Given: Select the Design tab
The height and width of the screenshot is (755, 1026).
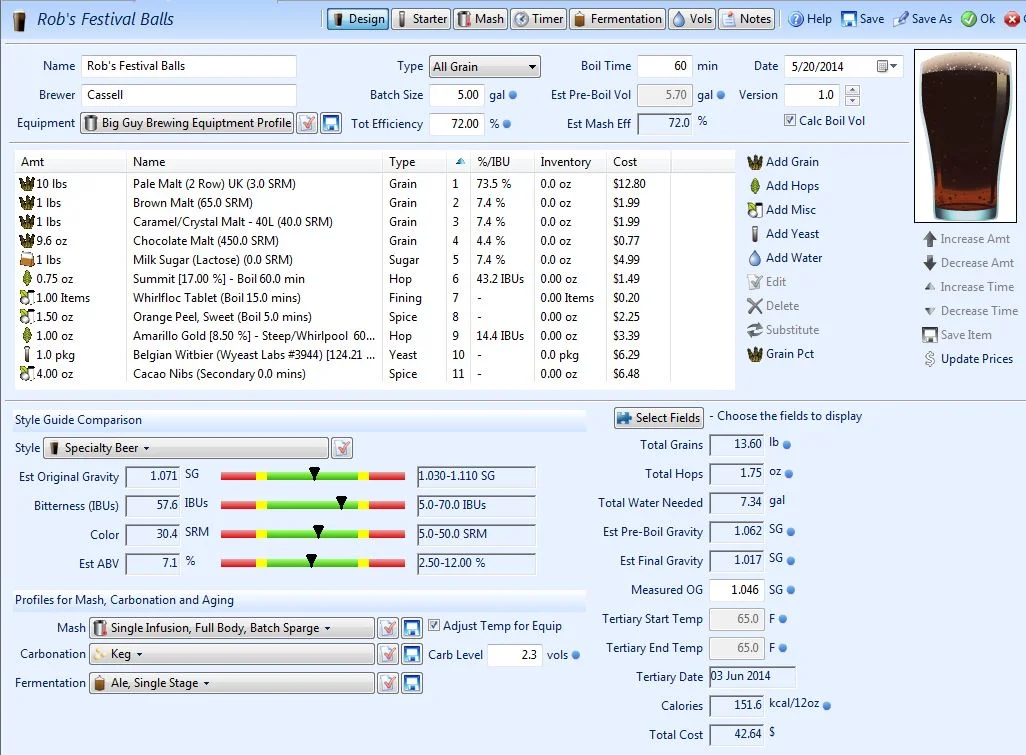Looking at the screenshot, I should point(358,19).
